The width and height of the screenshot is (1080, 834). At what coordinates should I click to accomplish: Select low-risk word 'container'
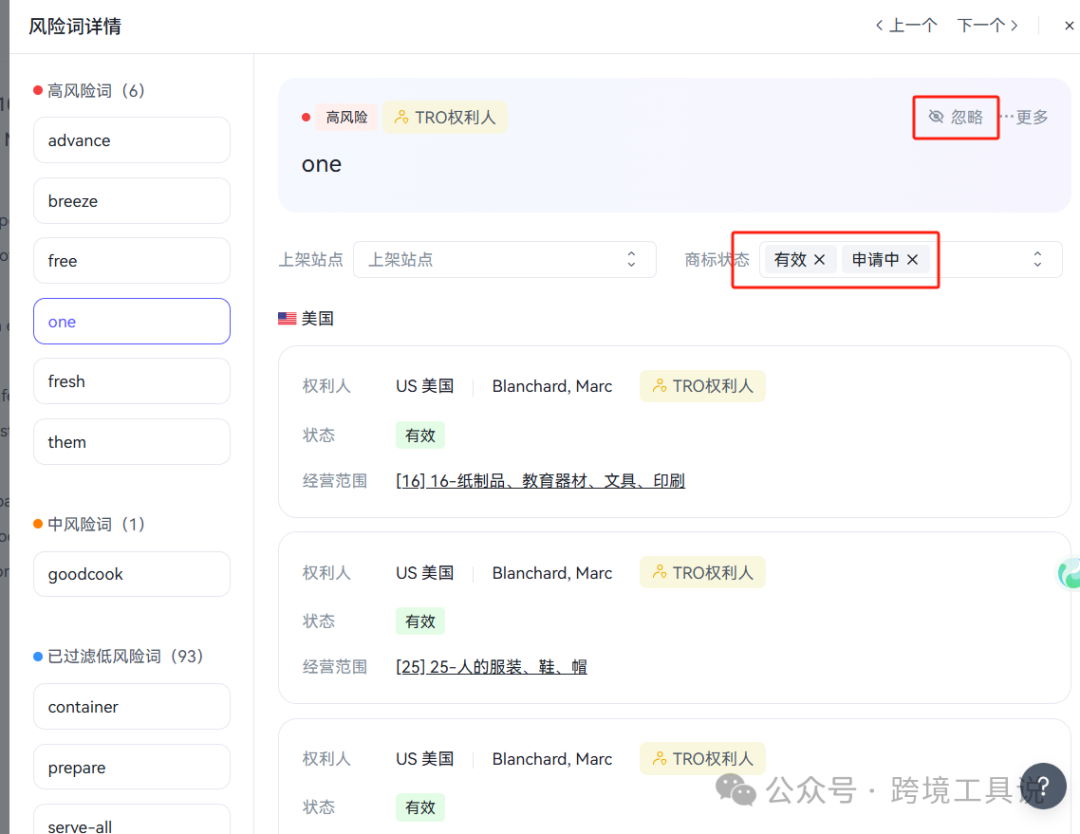(x=132, y=707)
